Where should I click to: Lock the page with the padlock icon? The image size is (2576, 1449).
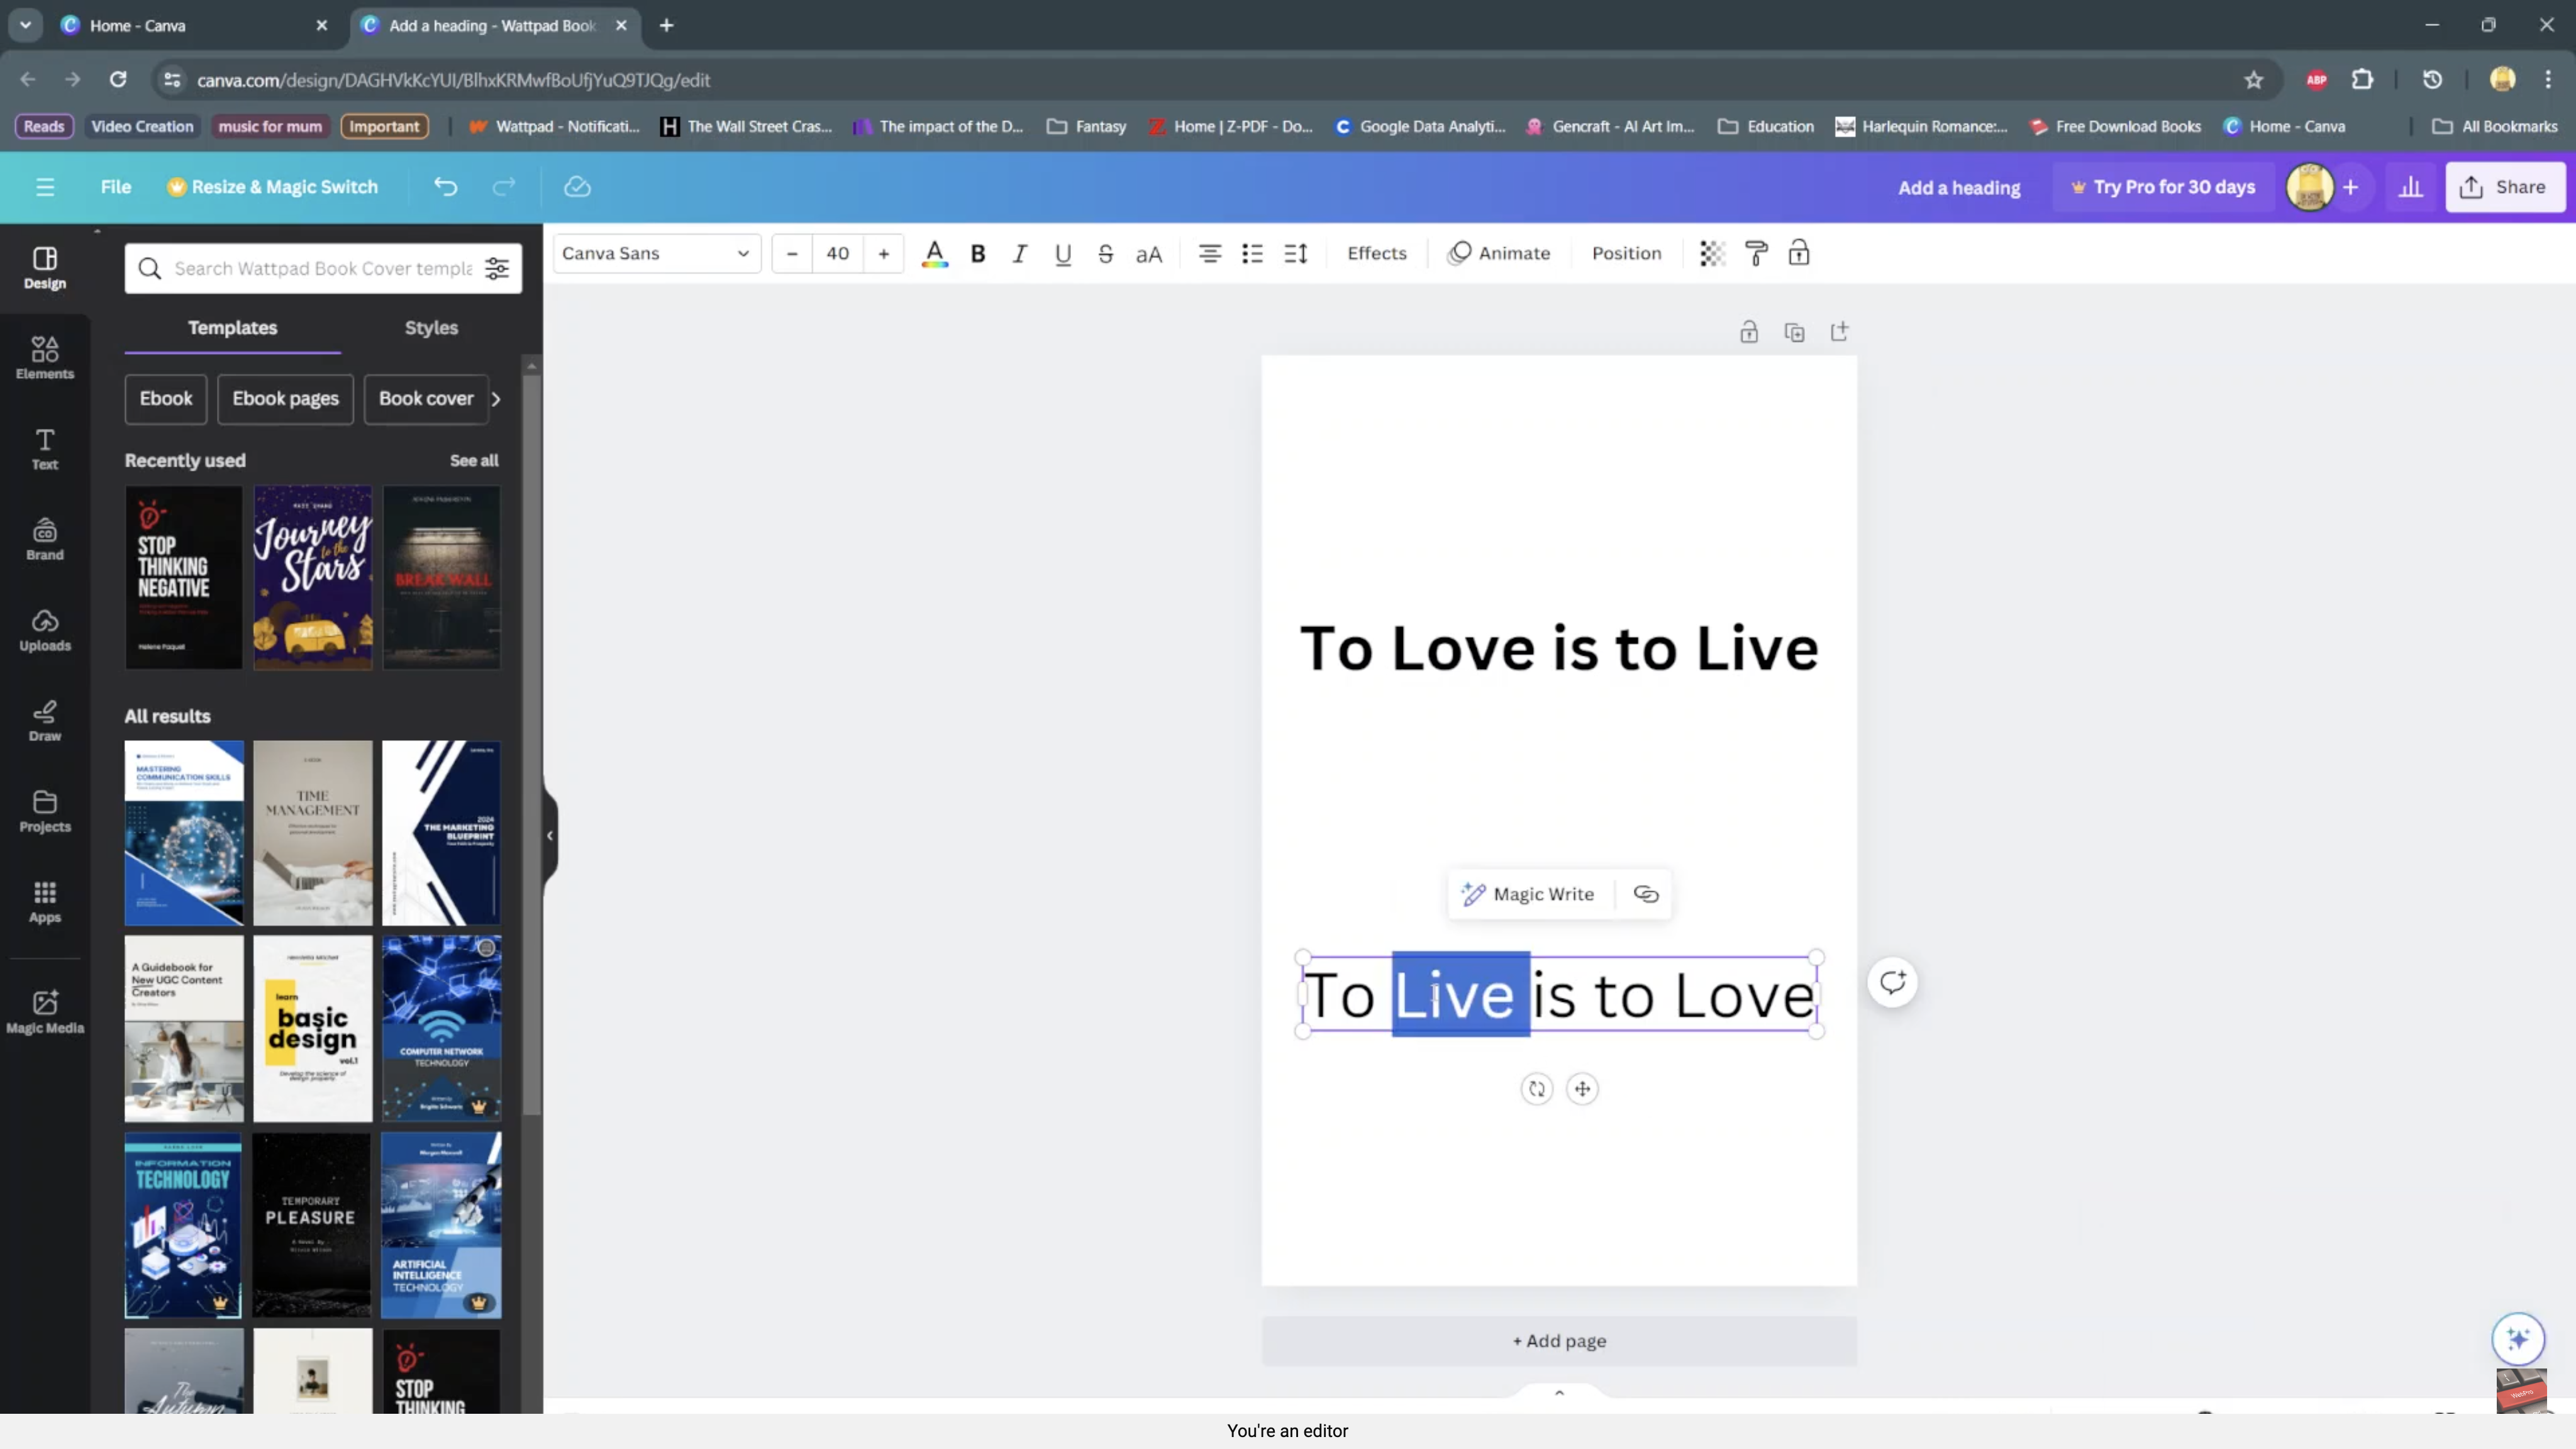(x=1749, y=333)
